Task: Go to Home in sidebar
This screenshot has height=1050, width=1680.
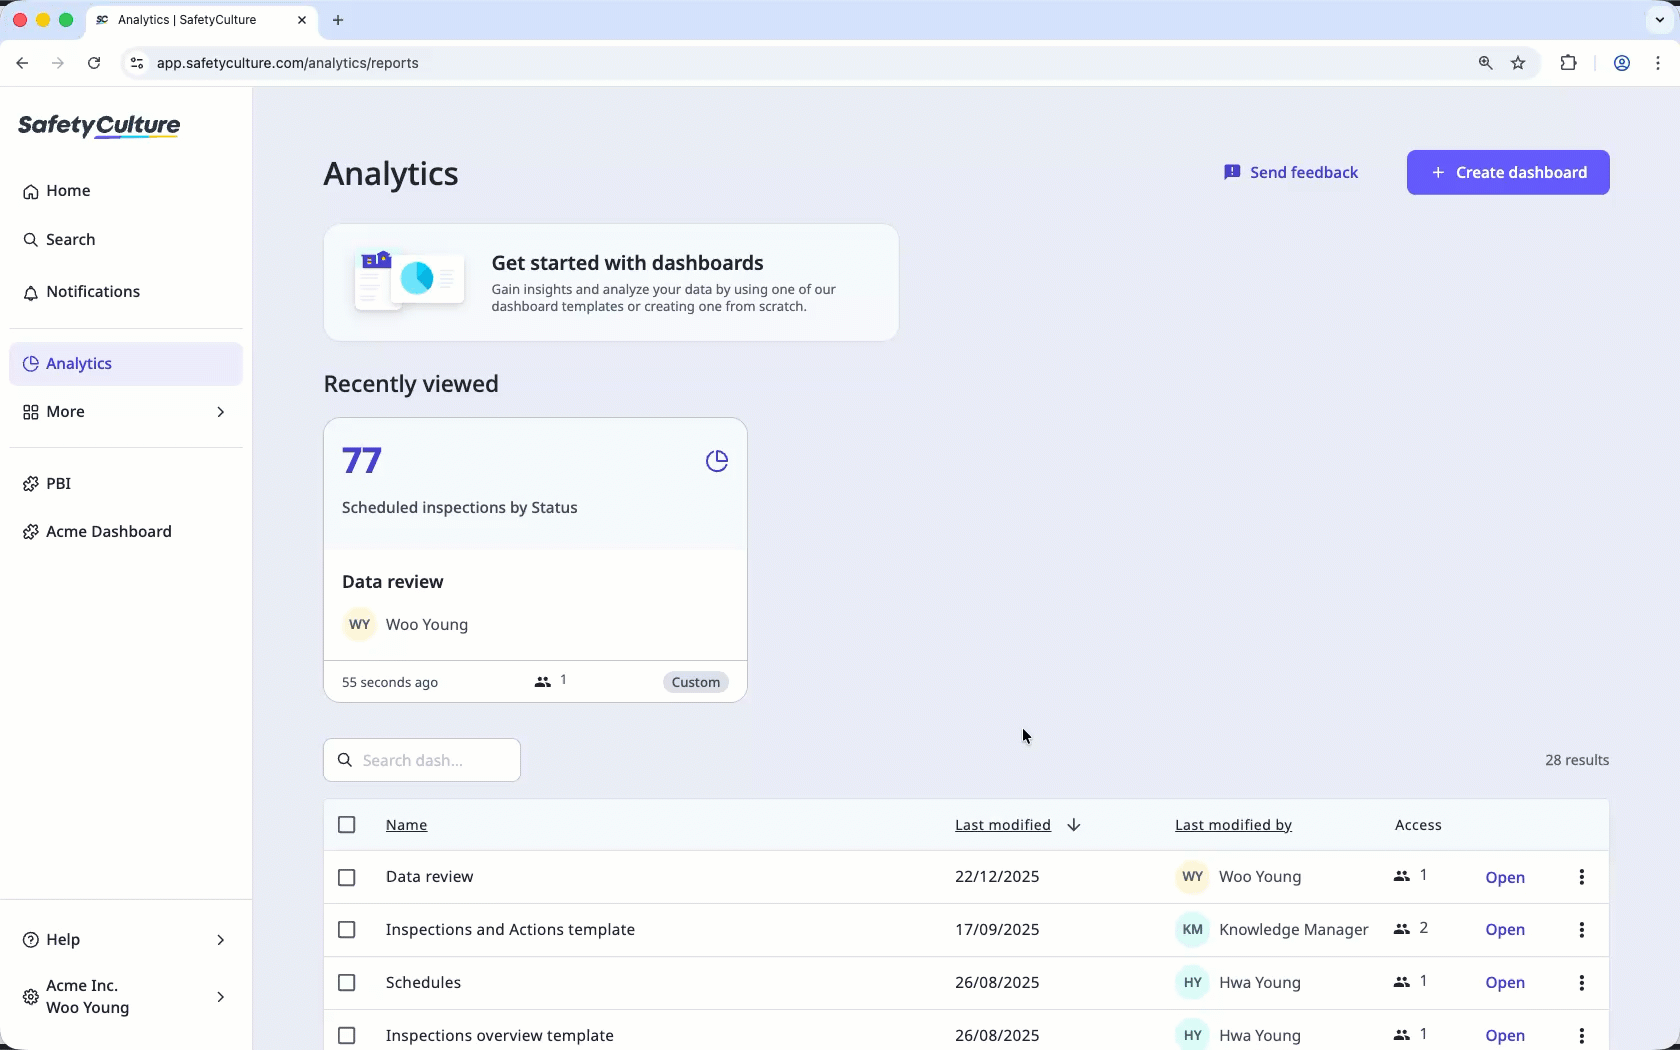Action: click(125, 191)
